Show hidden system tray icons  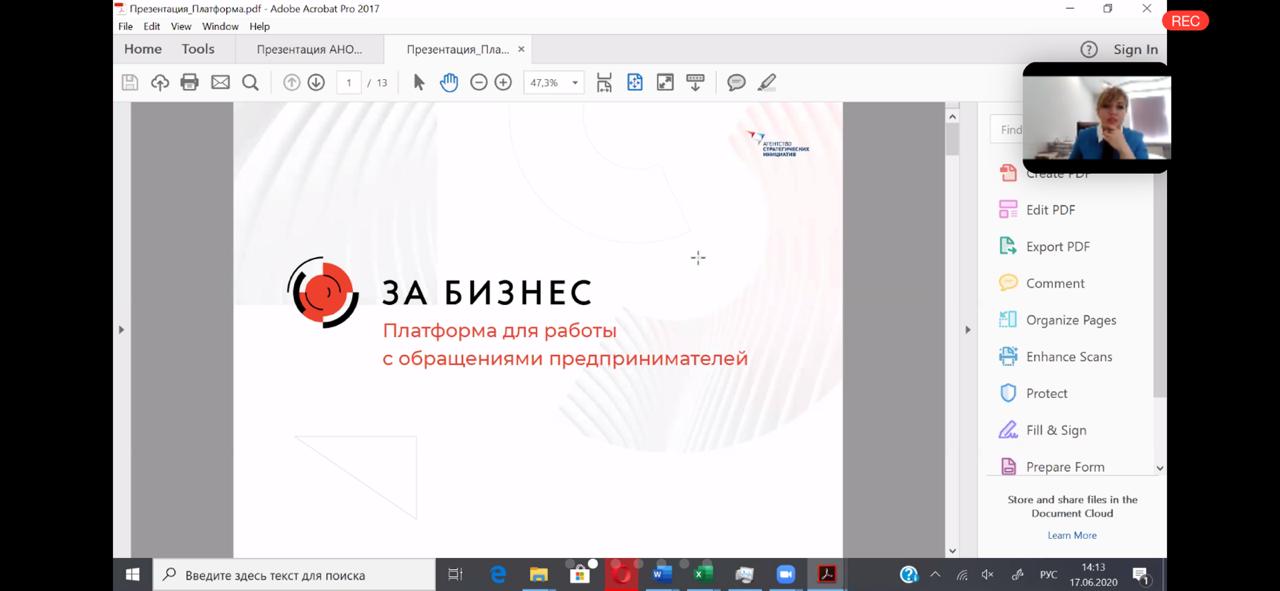[935, 575]
